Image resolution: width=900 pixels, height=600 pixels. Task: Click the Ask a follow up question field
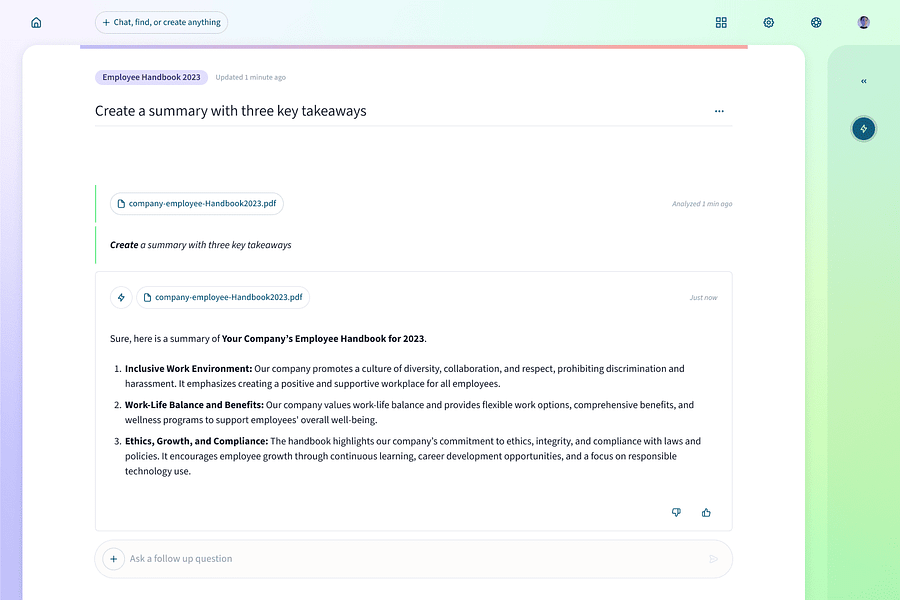pyautogui.click(x=300, y=558)
